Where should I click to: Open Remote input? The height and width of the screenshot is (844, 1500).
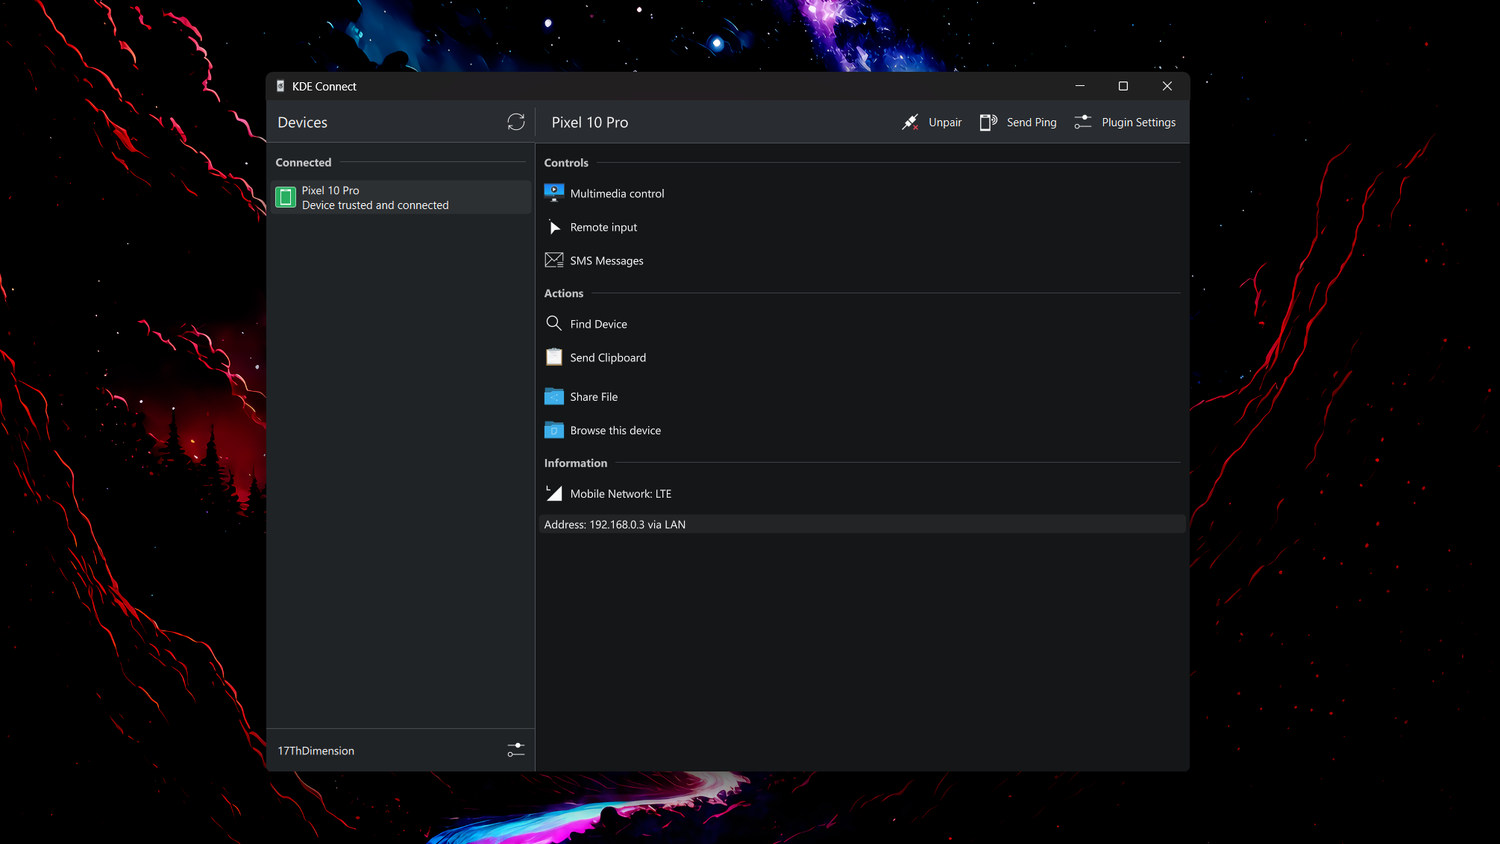pos(603,227)
